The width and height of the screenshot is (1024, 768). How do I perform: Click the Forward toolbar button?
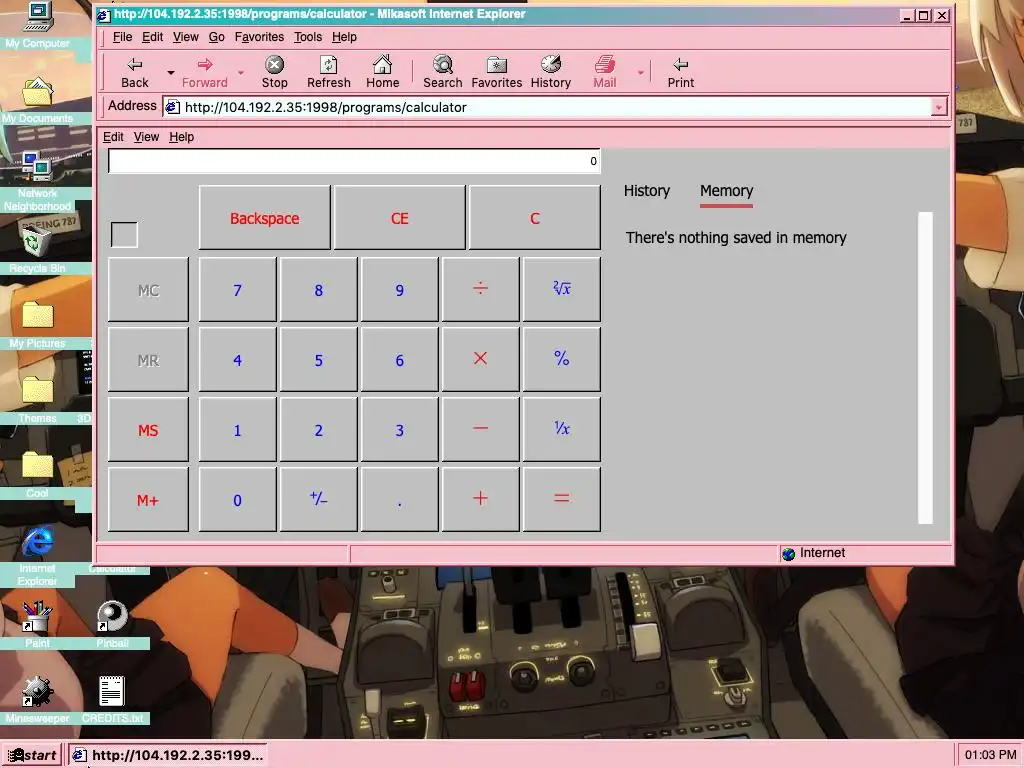click(204, 72)
